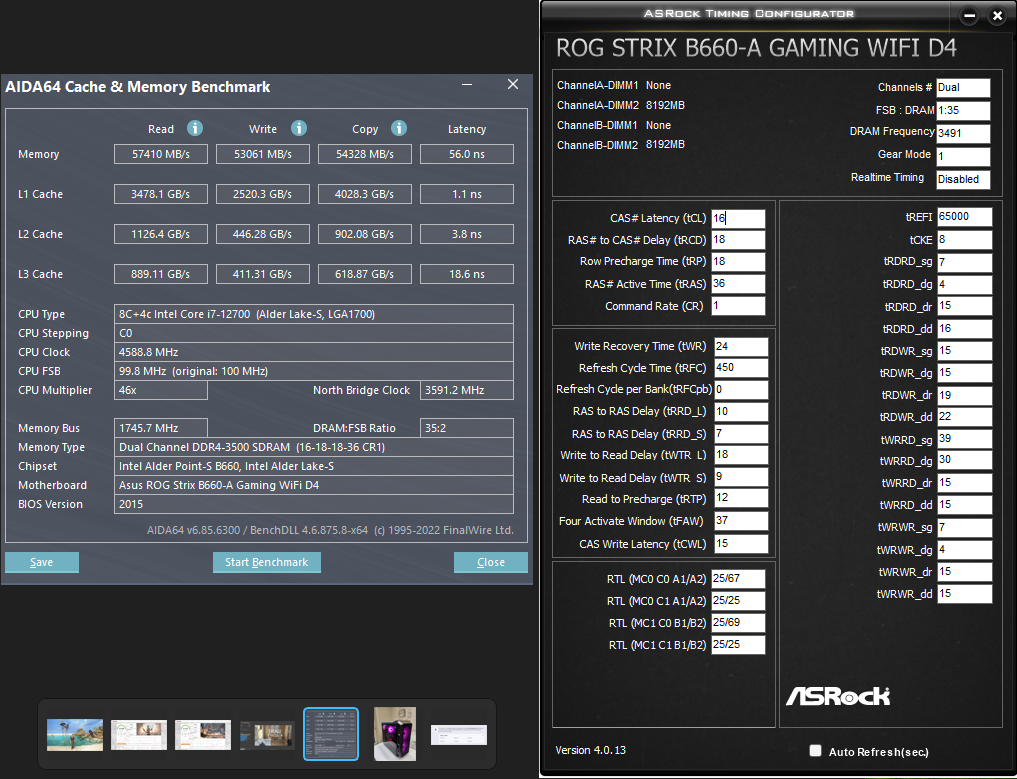1017x779 pixels.
Task: Click the tRDRD_dd field showing 16
Action: pos(964,329)
